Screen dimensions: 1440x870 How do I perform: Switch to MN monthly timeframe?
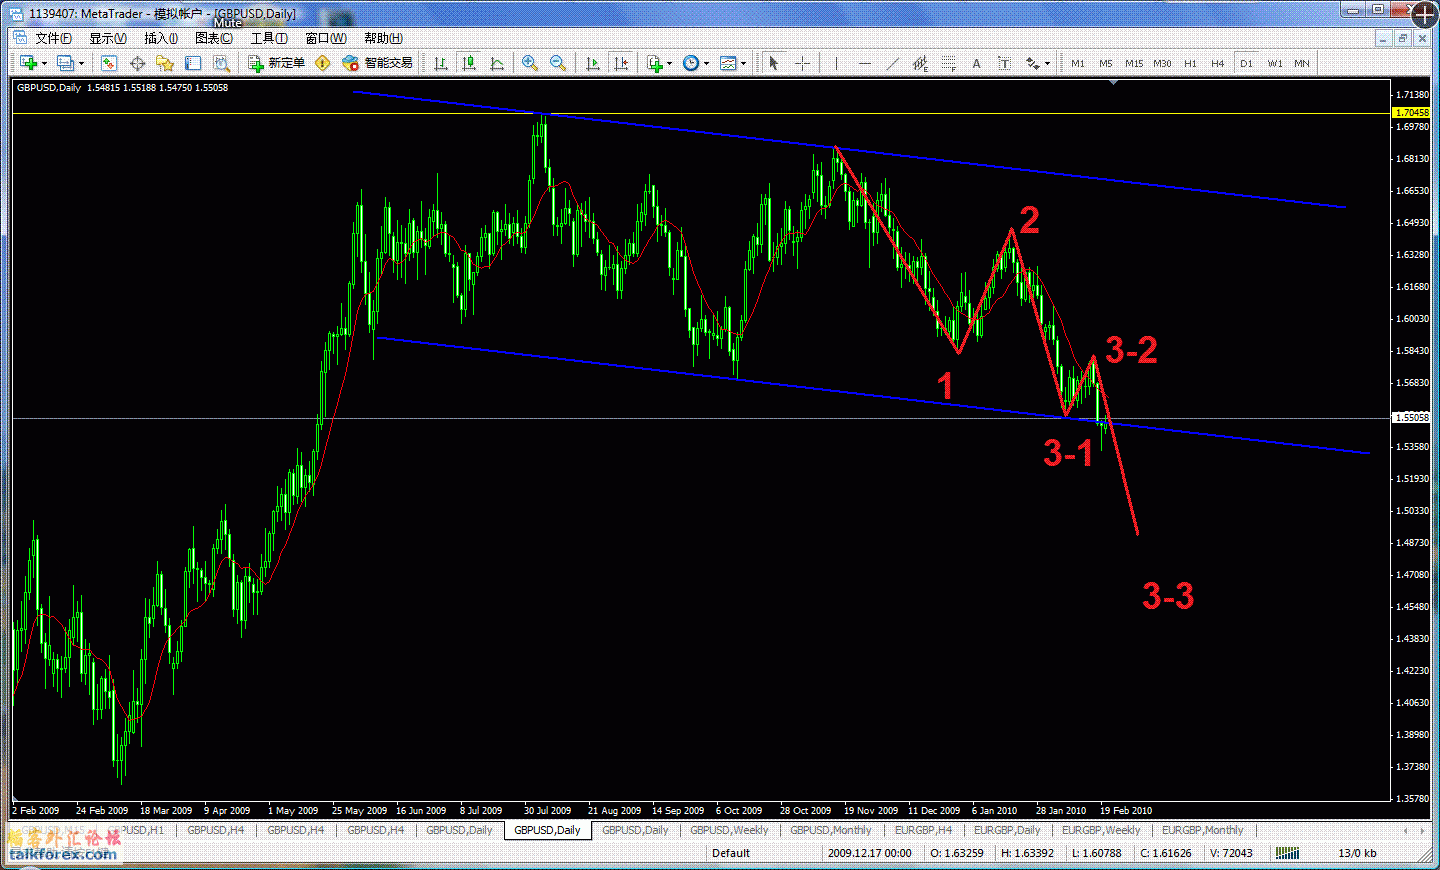(x=1302, y=63)
